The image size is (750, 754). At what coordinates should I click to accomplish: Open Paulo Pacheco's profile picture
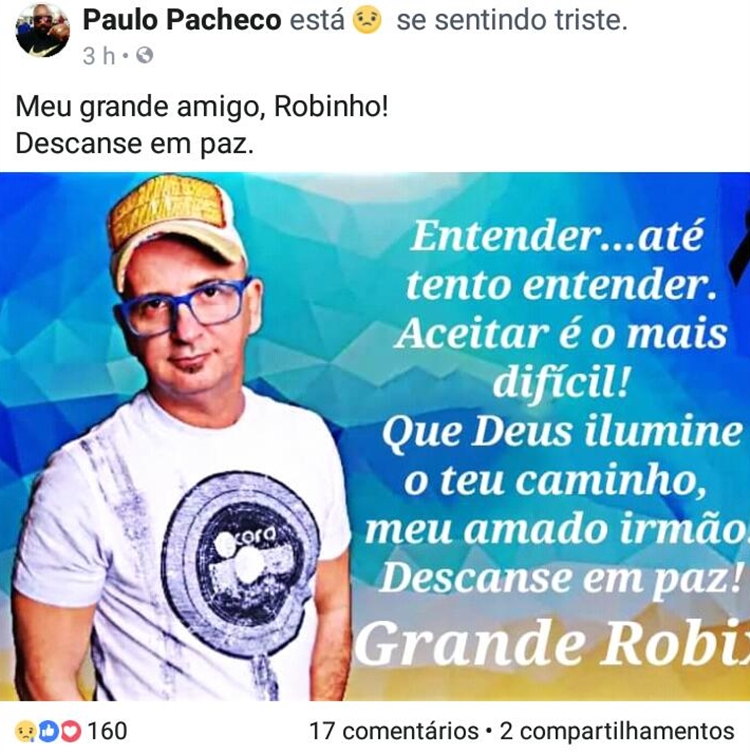click(42, 30)
